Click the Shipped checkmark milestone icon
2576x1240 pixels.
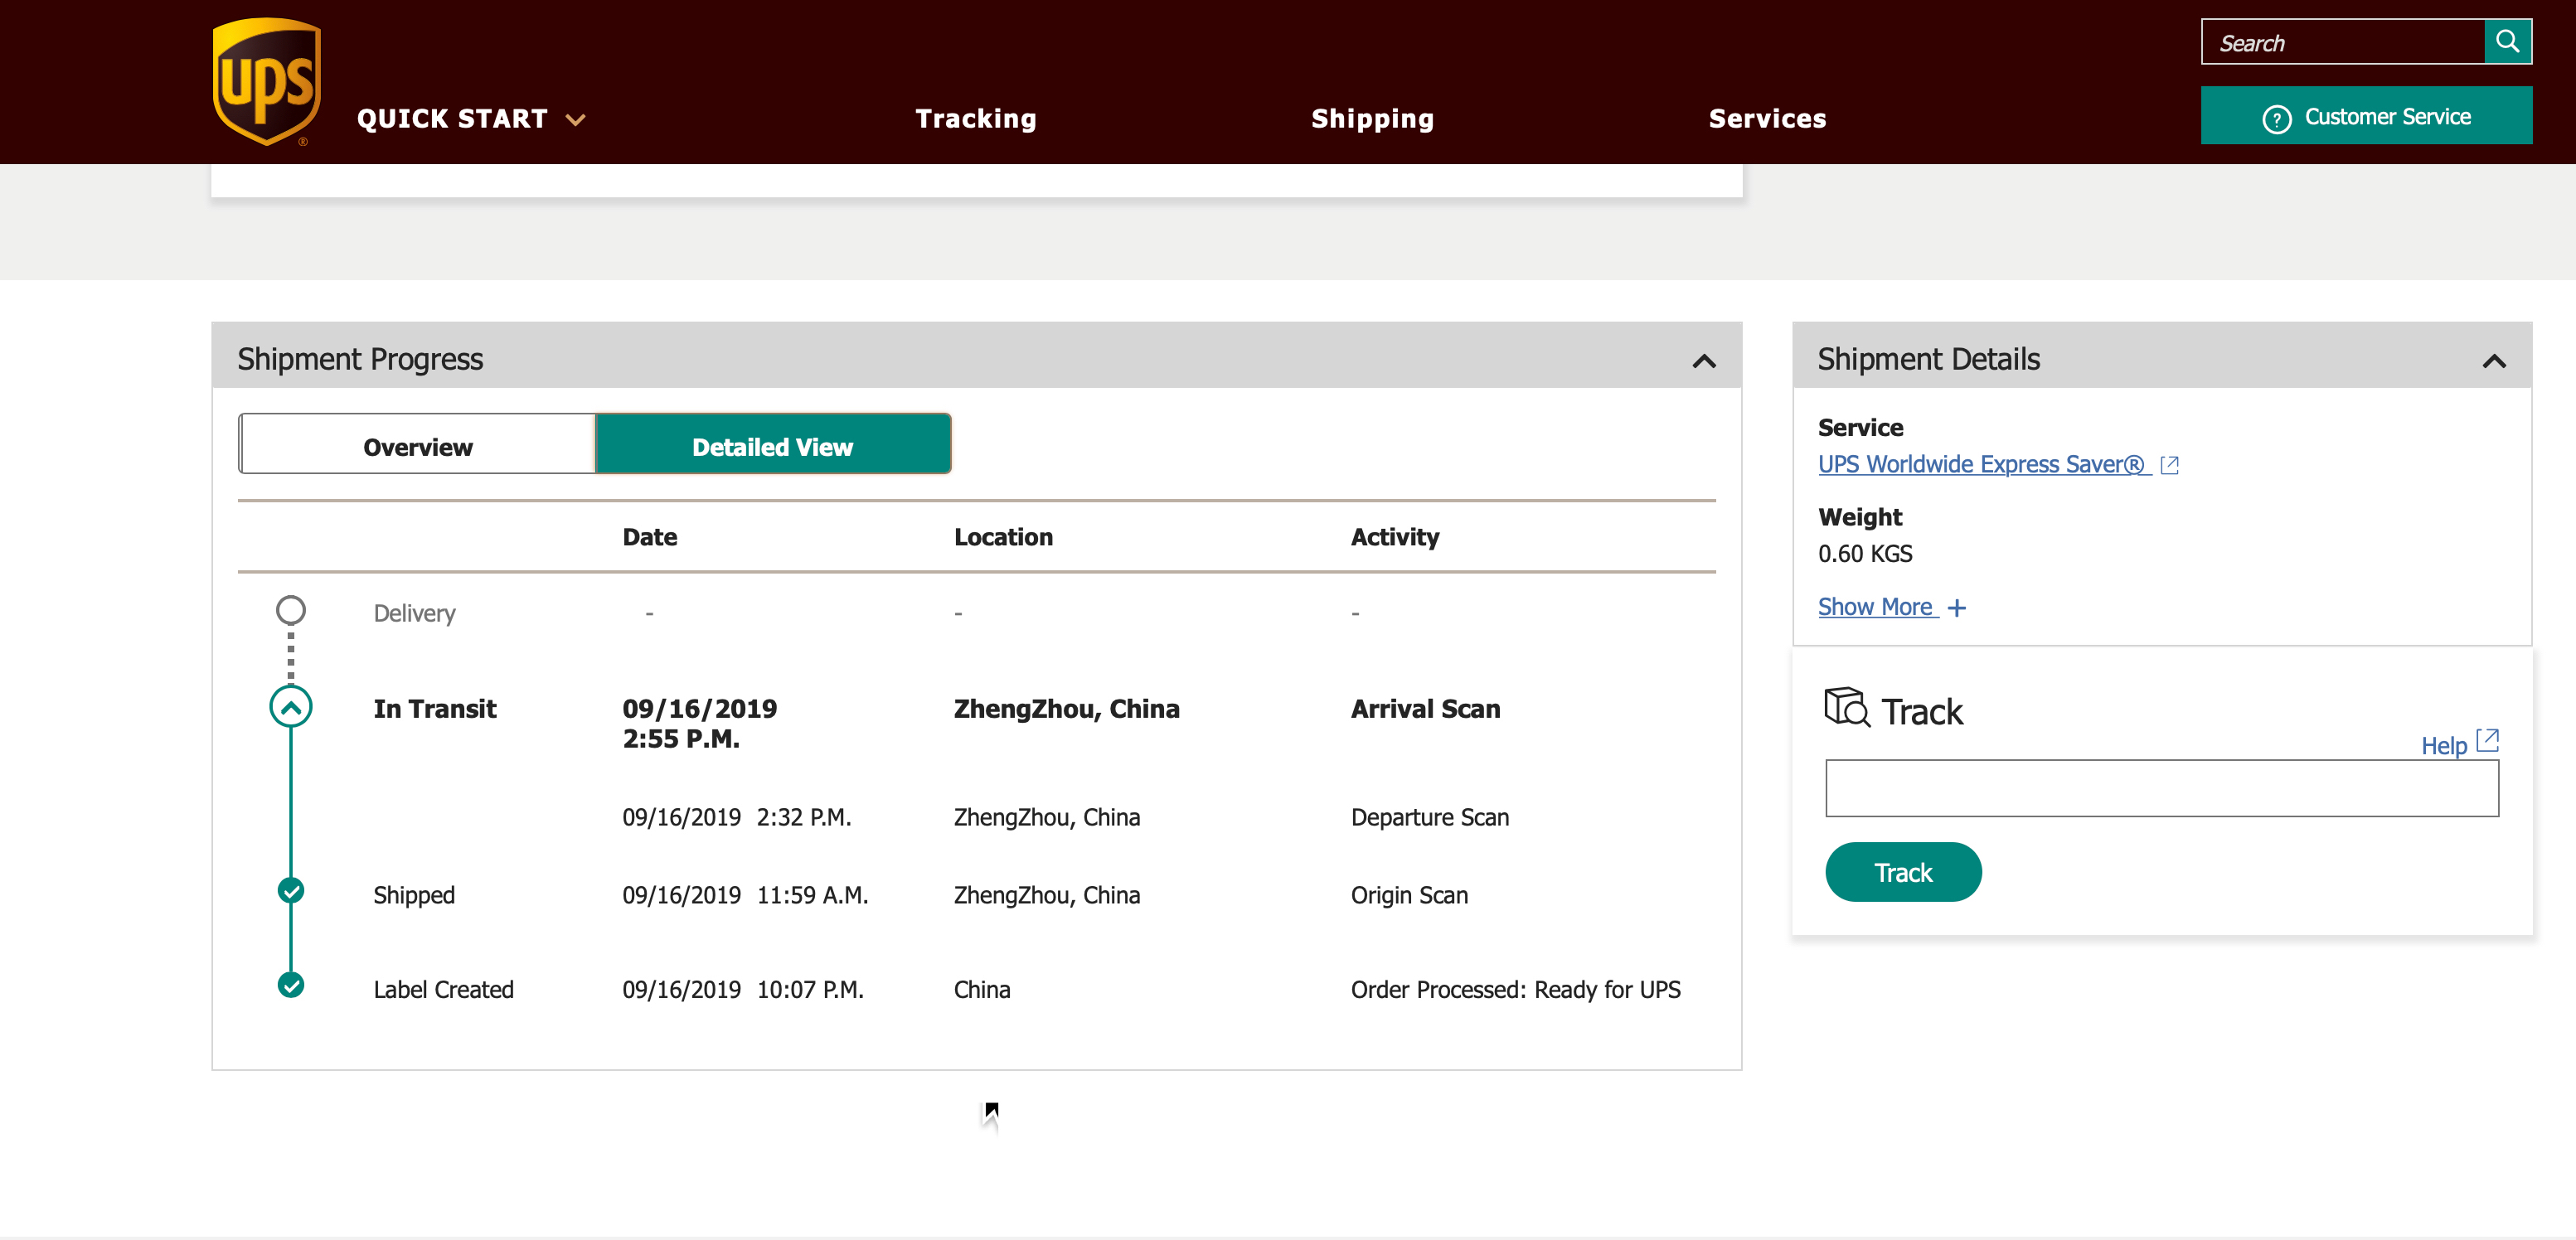point(291,890)
